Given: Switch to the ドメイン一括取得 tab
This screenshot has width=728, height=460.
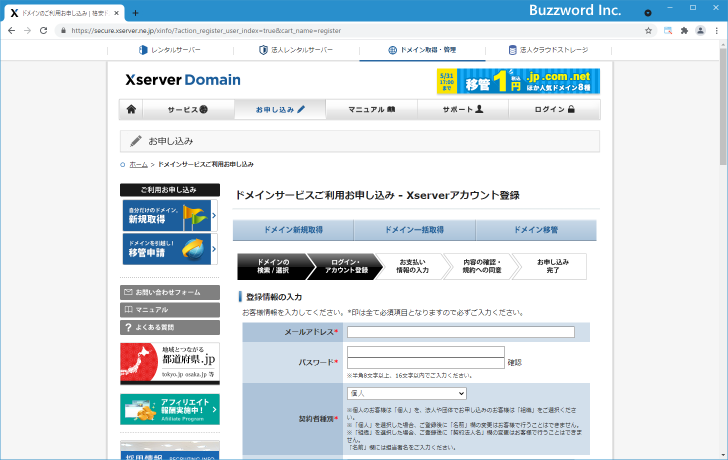Looking at the screenshot, I should tap(415, 230).
